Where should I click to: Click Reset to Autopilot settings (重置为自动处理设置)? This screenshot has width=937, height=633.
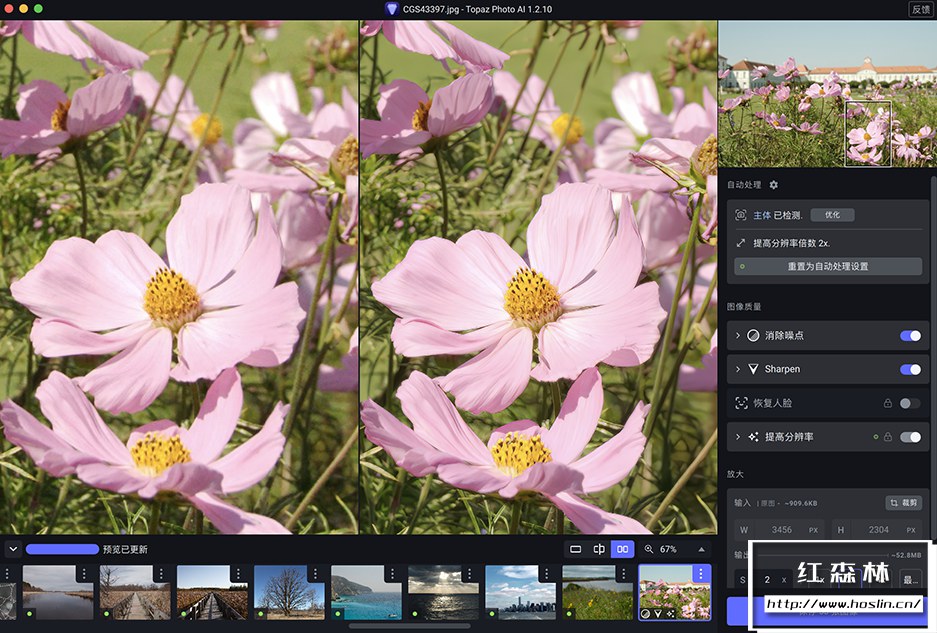click(827, 266)
